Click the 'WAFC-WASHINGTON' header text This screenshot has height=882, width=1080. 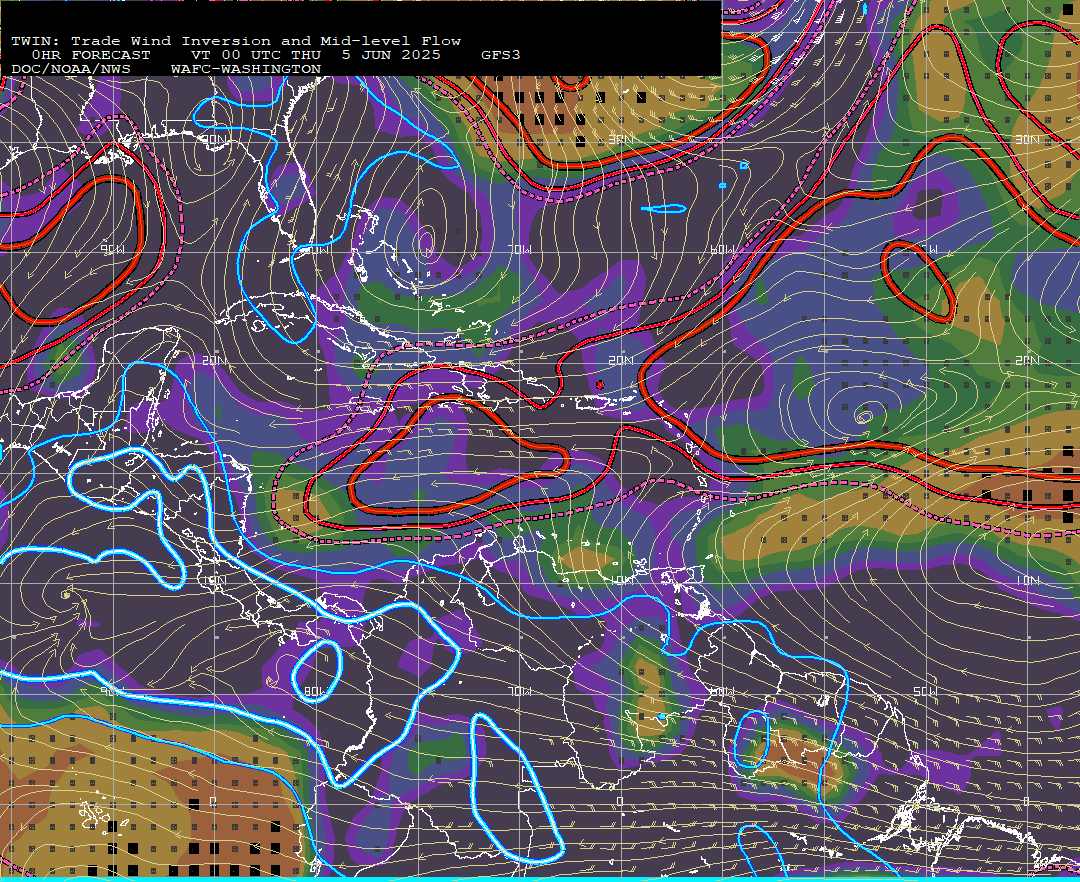pos(246,70)
